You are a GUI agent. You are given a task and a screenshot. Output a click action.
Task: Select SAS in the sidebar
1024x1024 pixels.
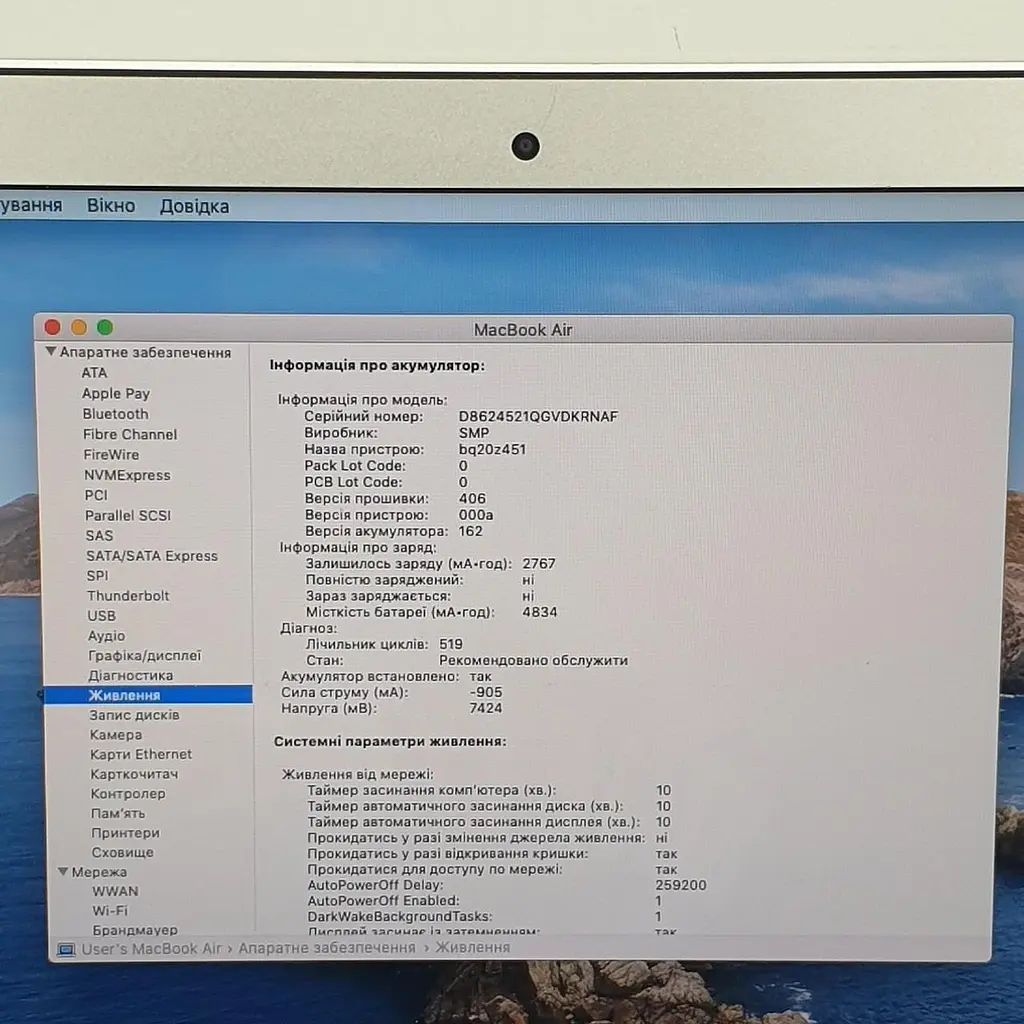(99, 536)
